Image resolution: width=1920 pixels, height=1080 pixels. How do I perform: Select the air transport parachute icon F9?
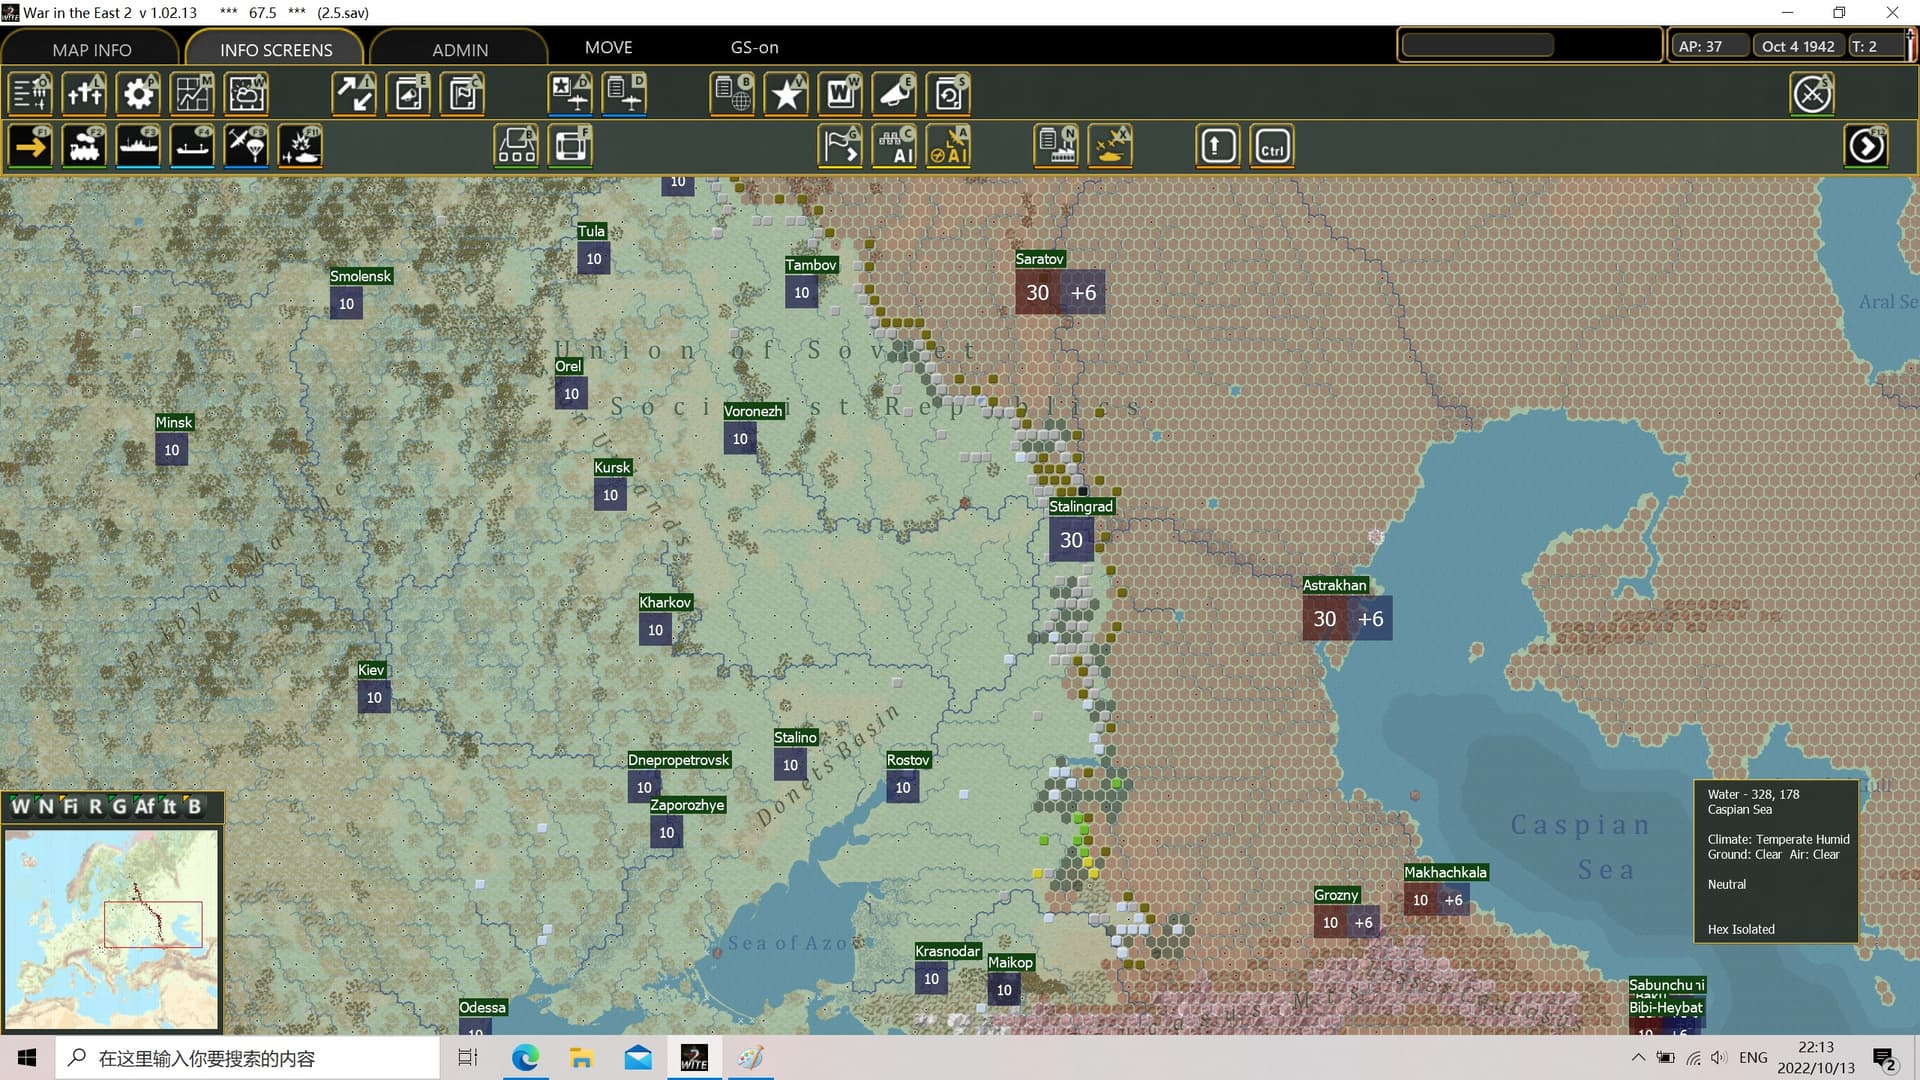247,147
